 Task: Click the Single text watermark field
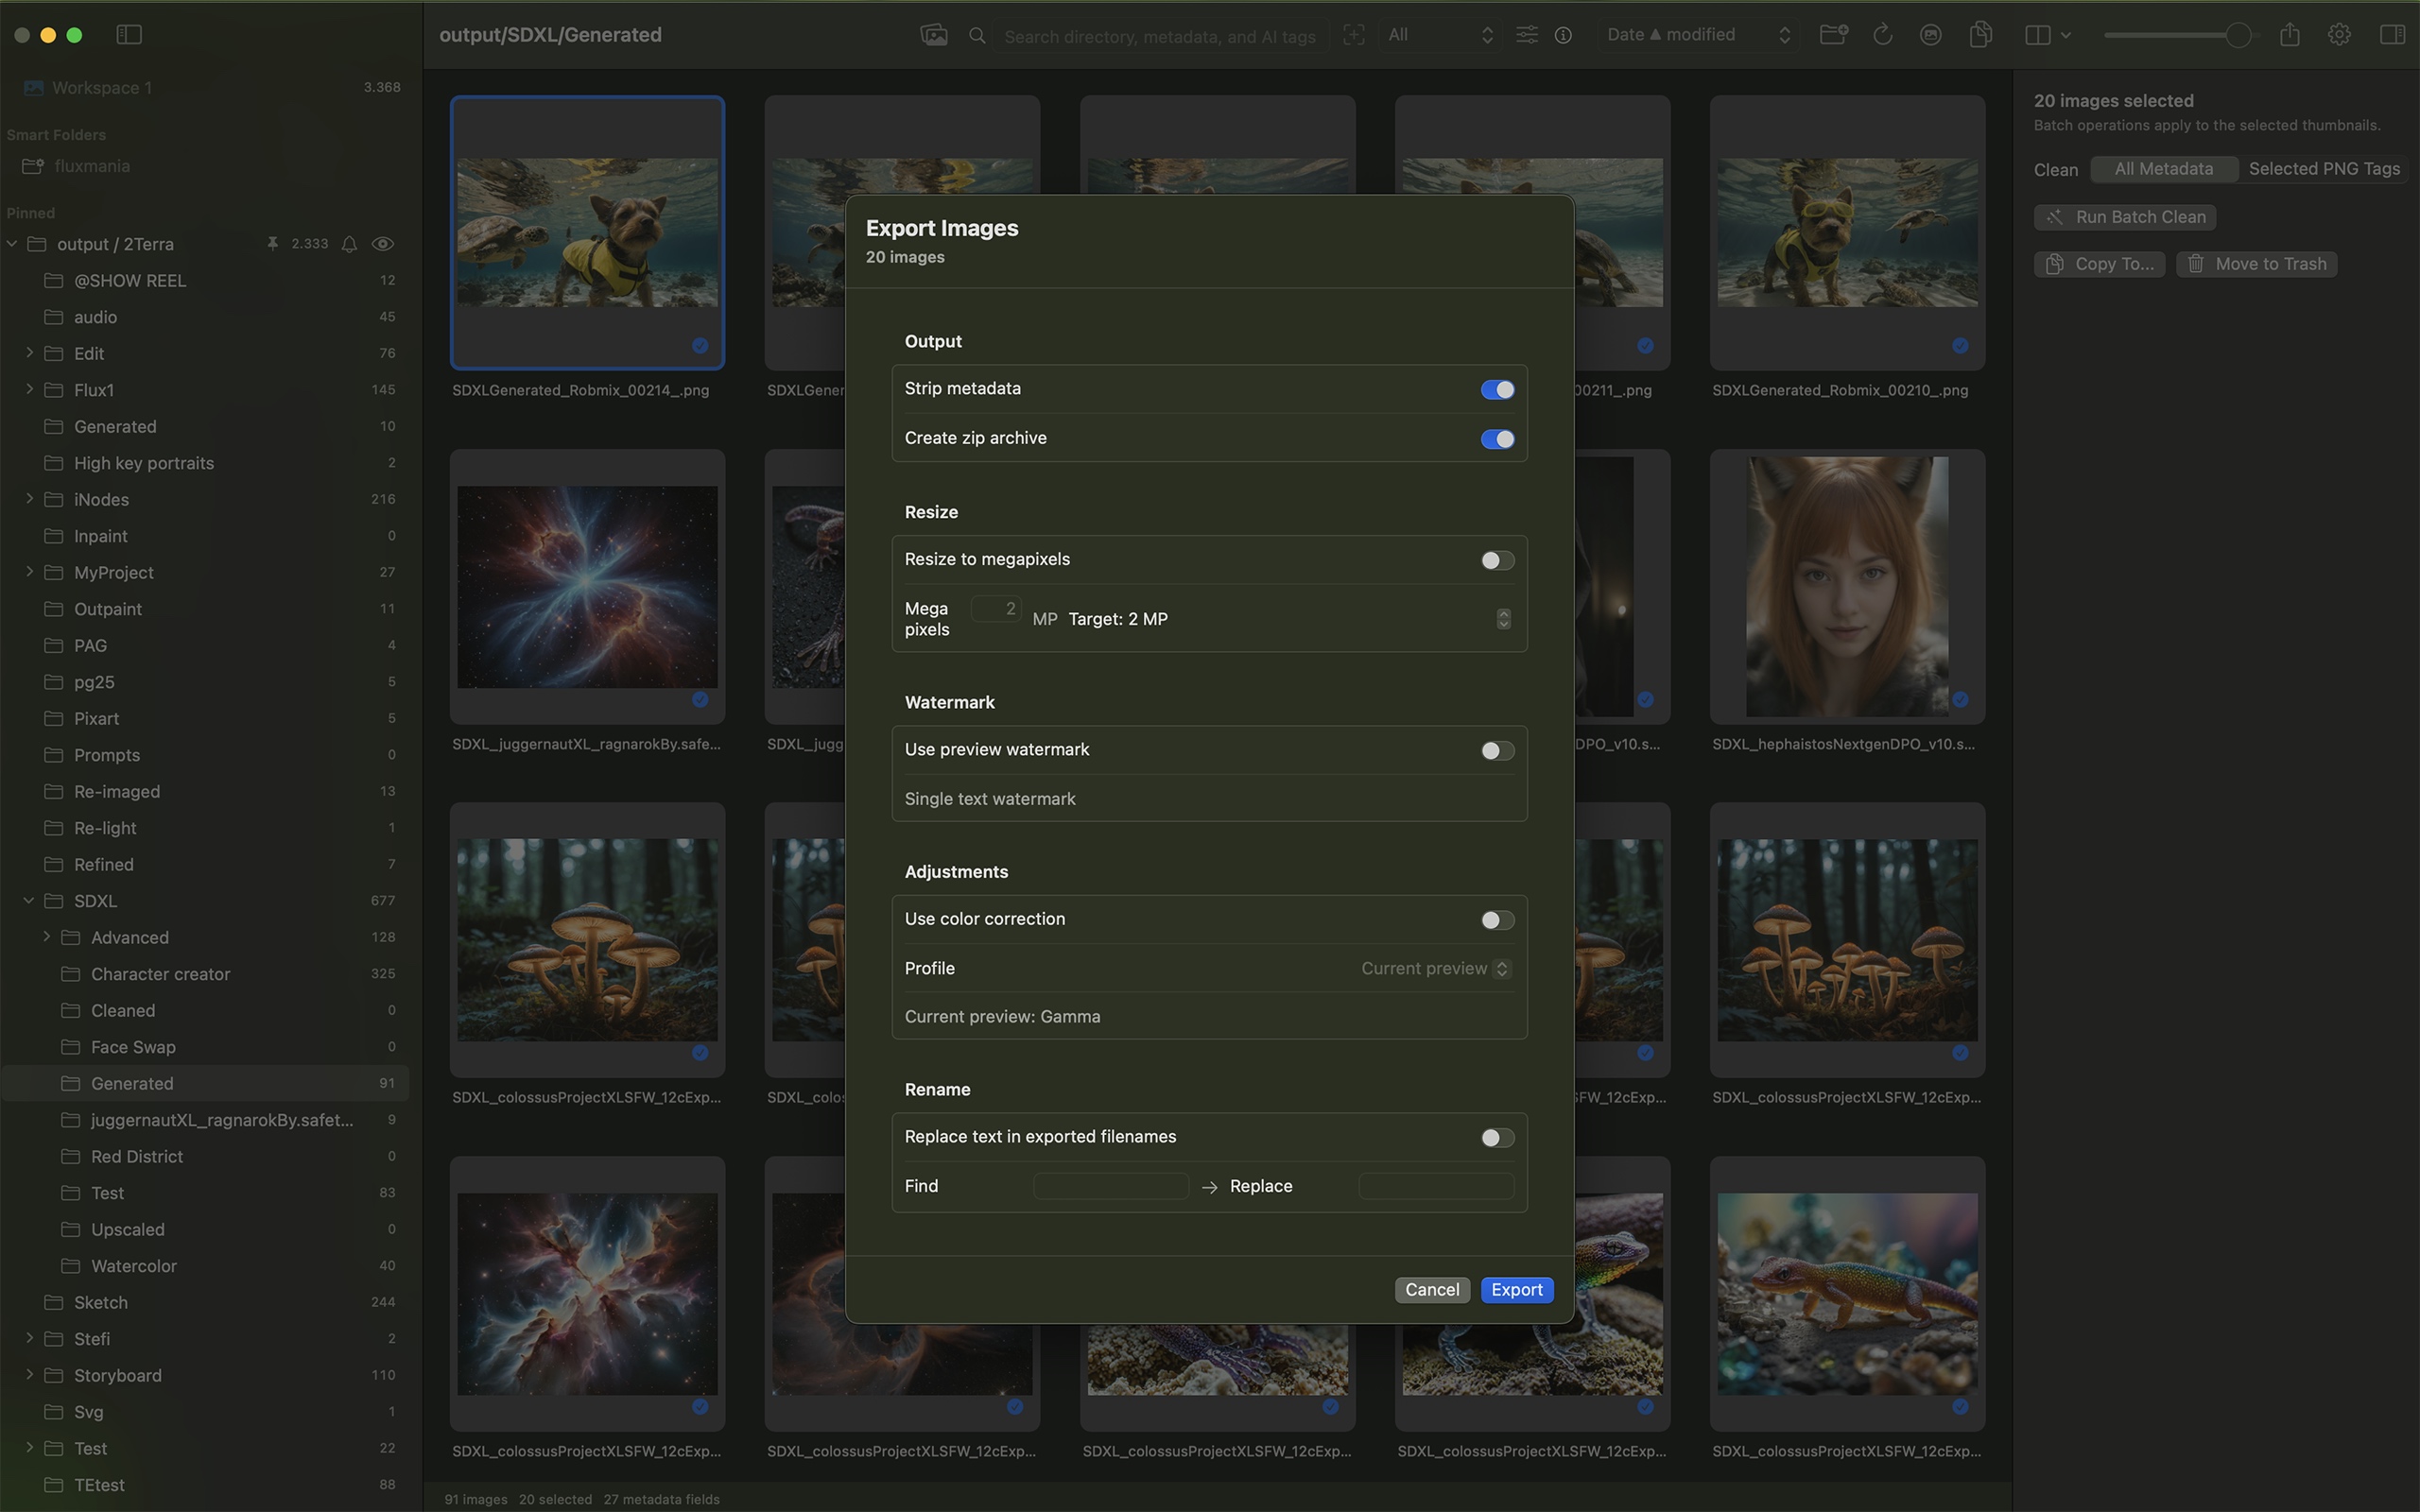click(x=1209, y=799)
